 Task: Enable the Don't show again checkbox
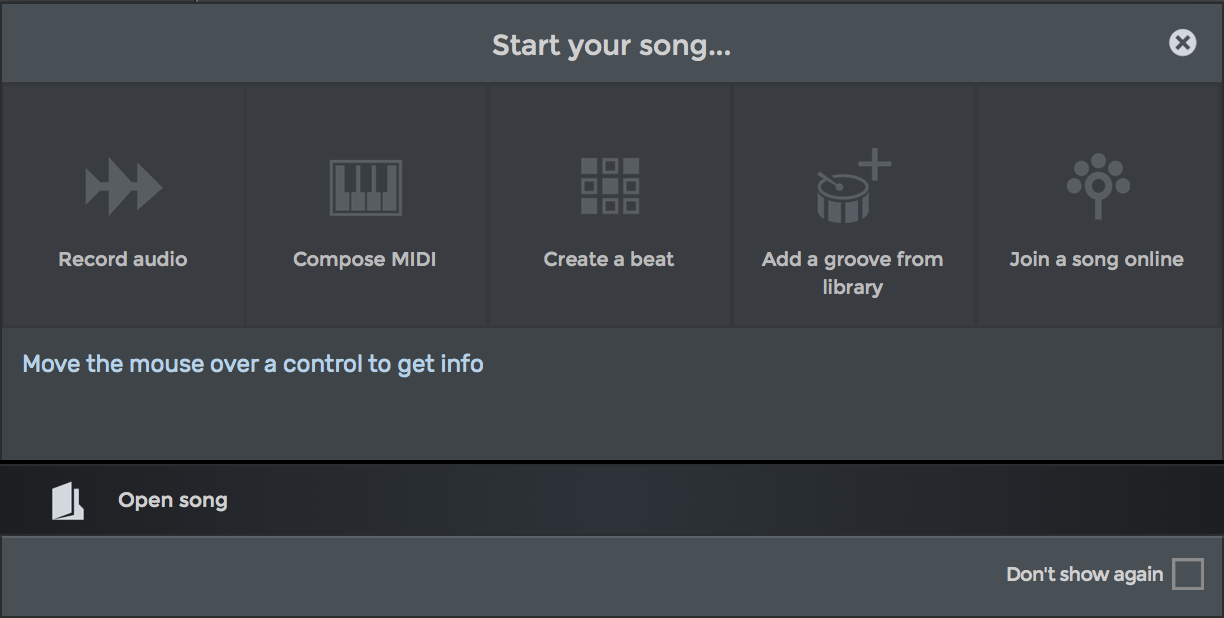pyautogui.click(x=1188, y=574)
